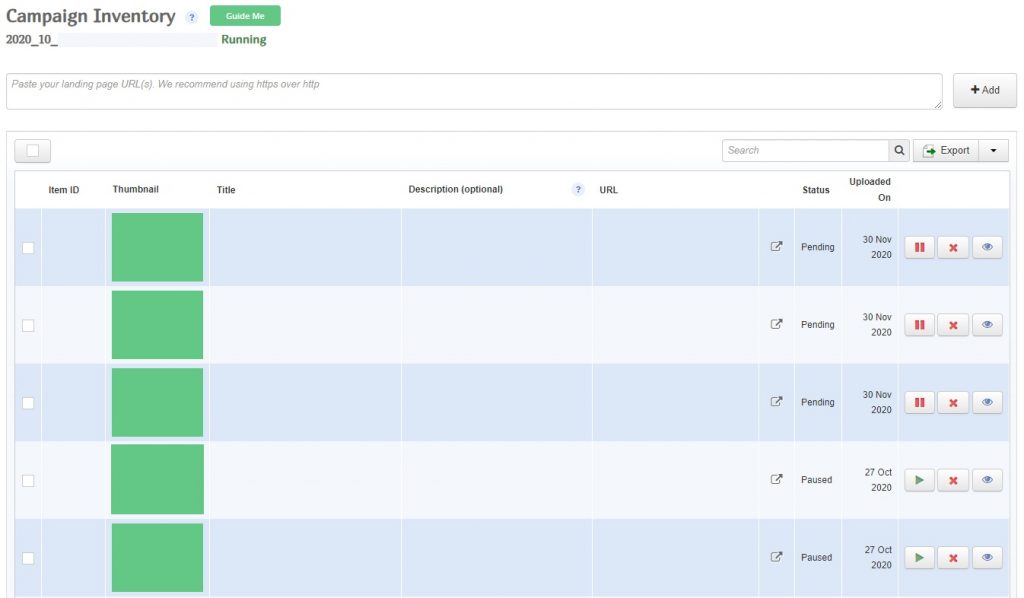The image size is (1024, 598).
Task: Pause the first pending inventory item
Action: point(919,247)
